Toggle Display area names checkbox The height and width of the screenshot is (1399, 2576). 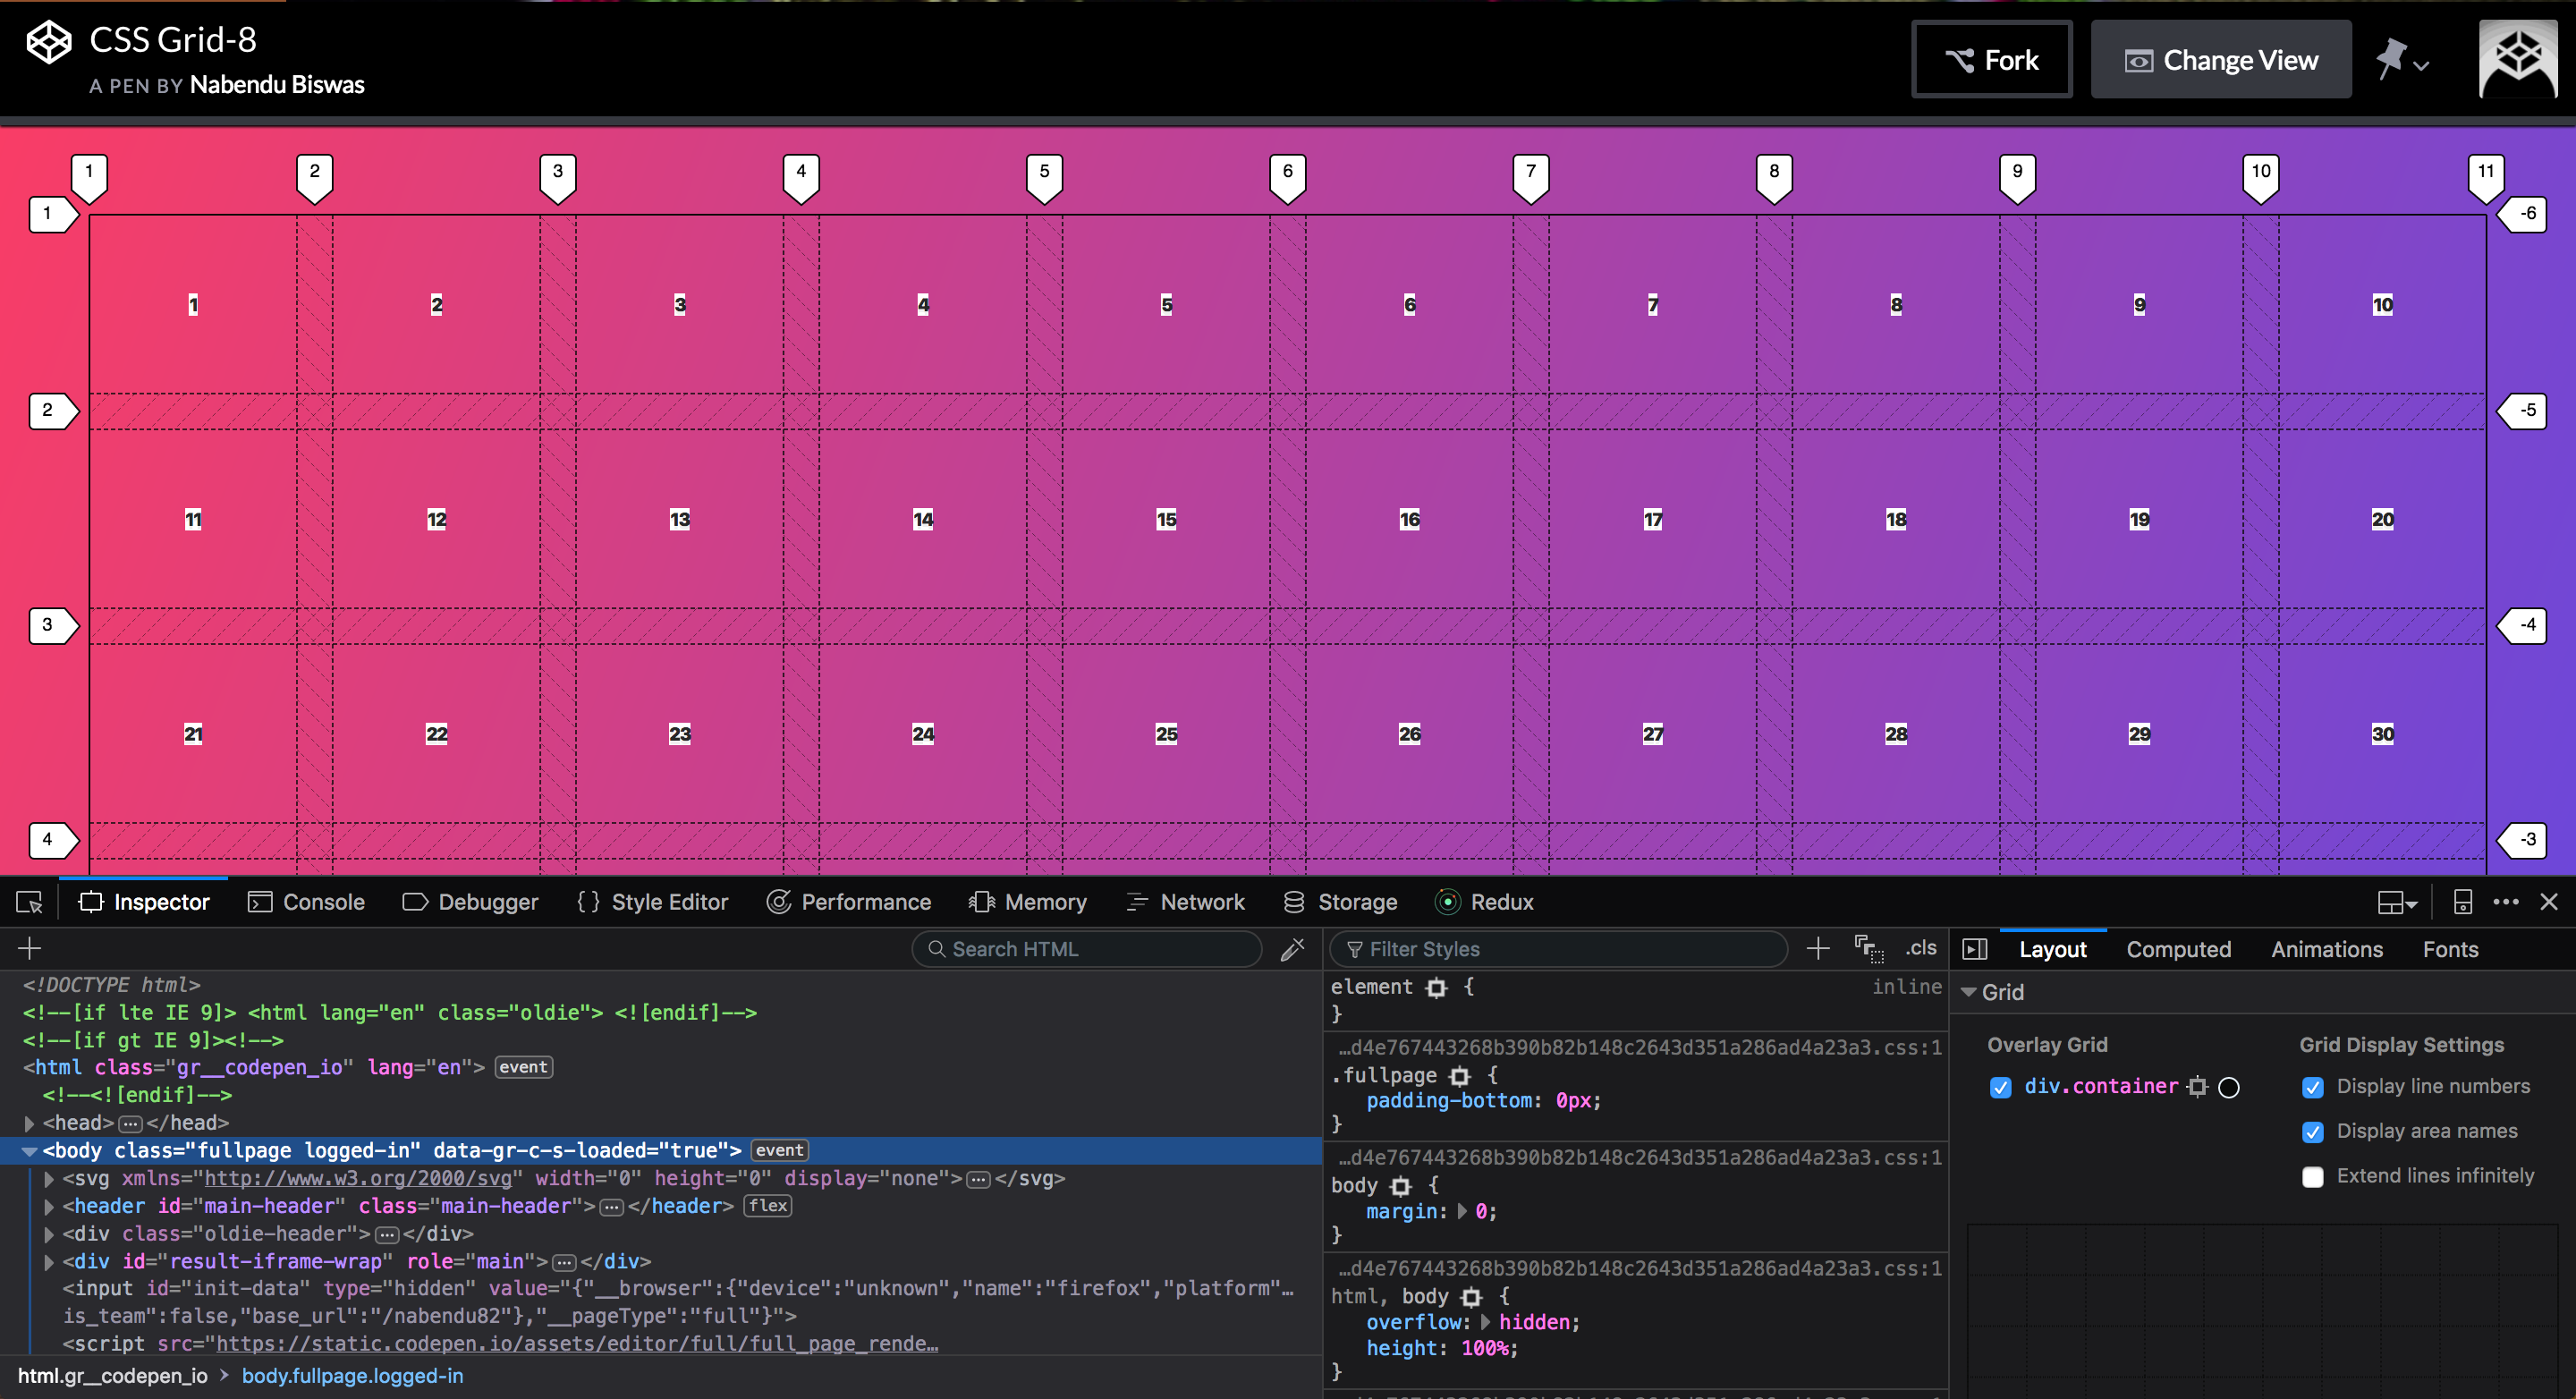[x=2313, y=1132]
